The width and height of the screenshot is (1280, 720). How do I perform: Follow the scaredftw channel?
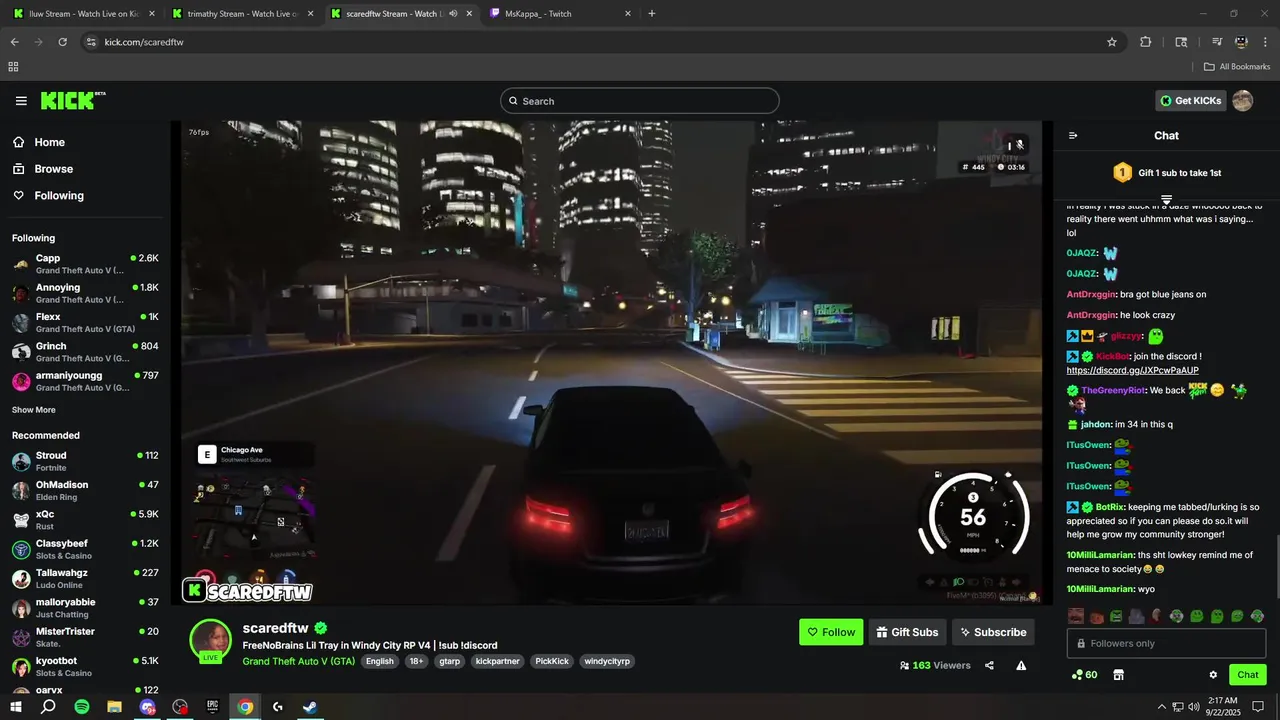pos(831,632)
